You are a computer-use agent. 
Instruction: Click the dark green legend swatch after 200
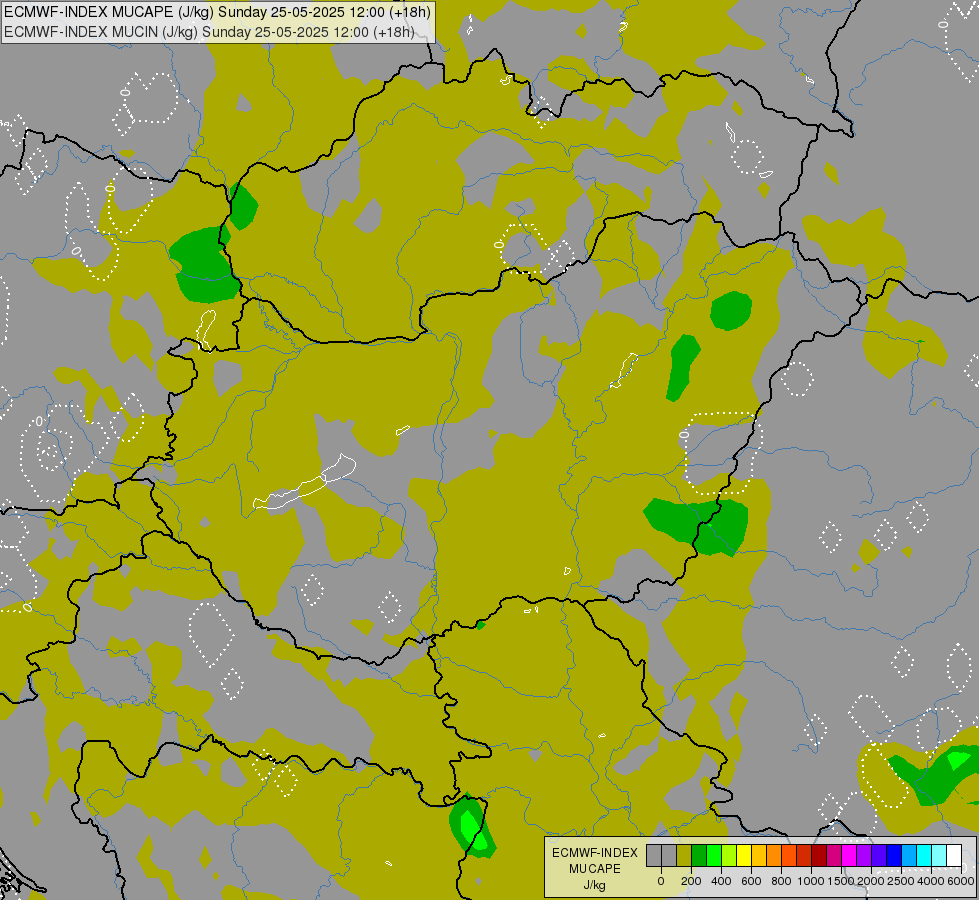[x=699, y=856]
